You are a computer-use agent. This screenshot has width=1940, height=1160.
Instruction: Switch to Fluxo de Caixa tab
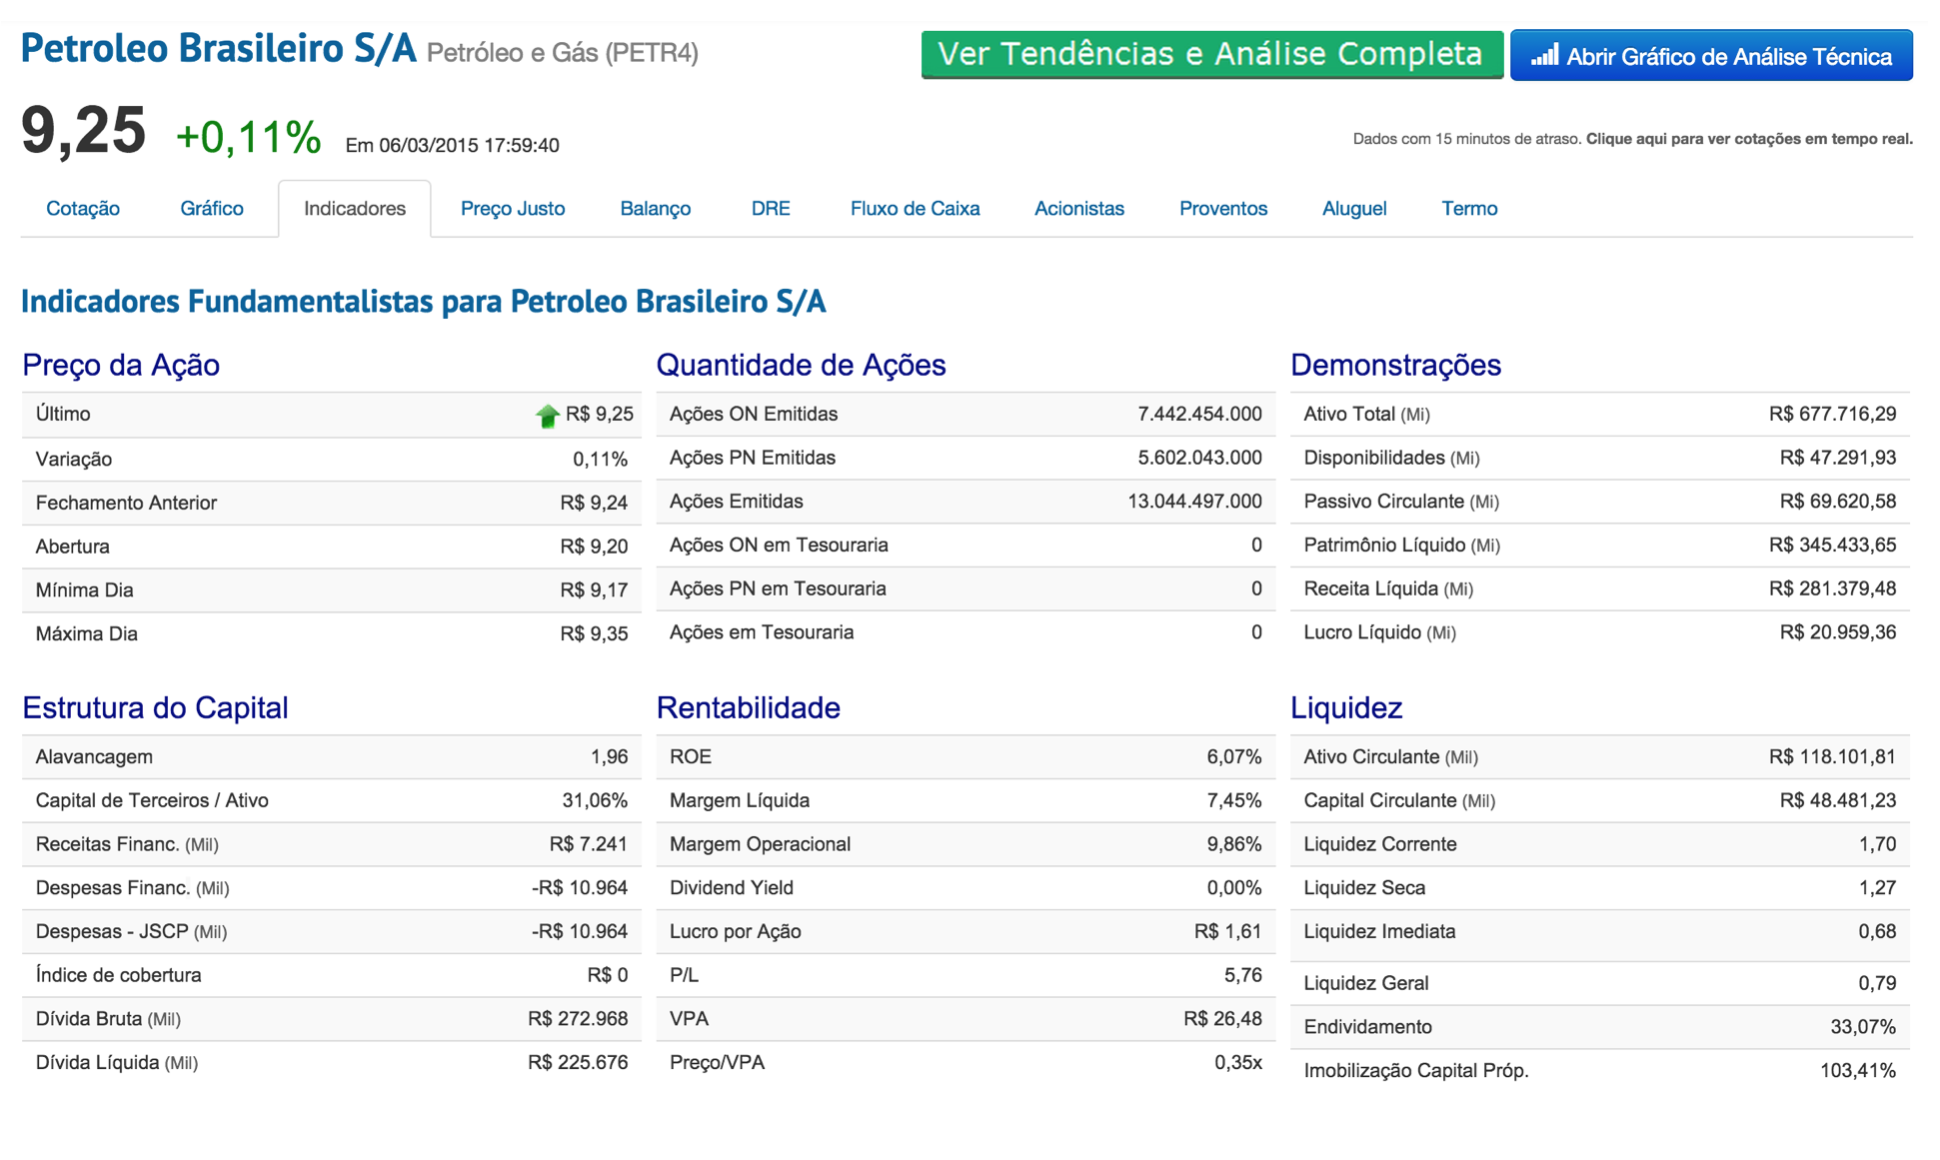[x=915, y=208]
